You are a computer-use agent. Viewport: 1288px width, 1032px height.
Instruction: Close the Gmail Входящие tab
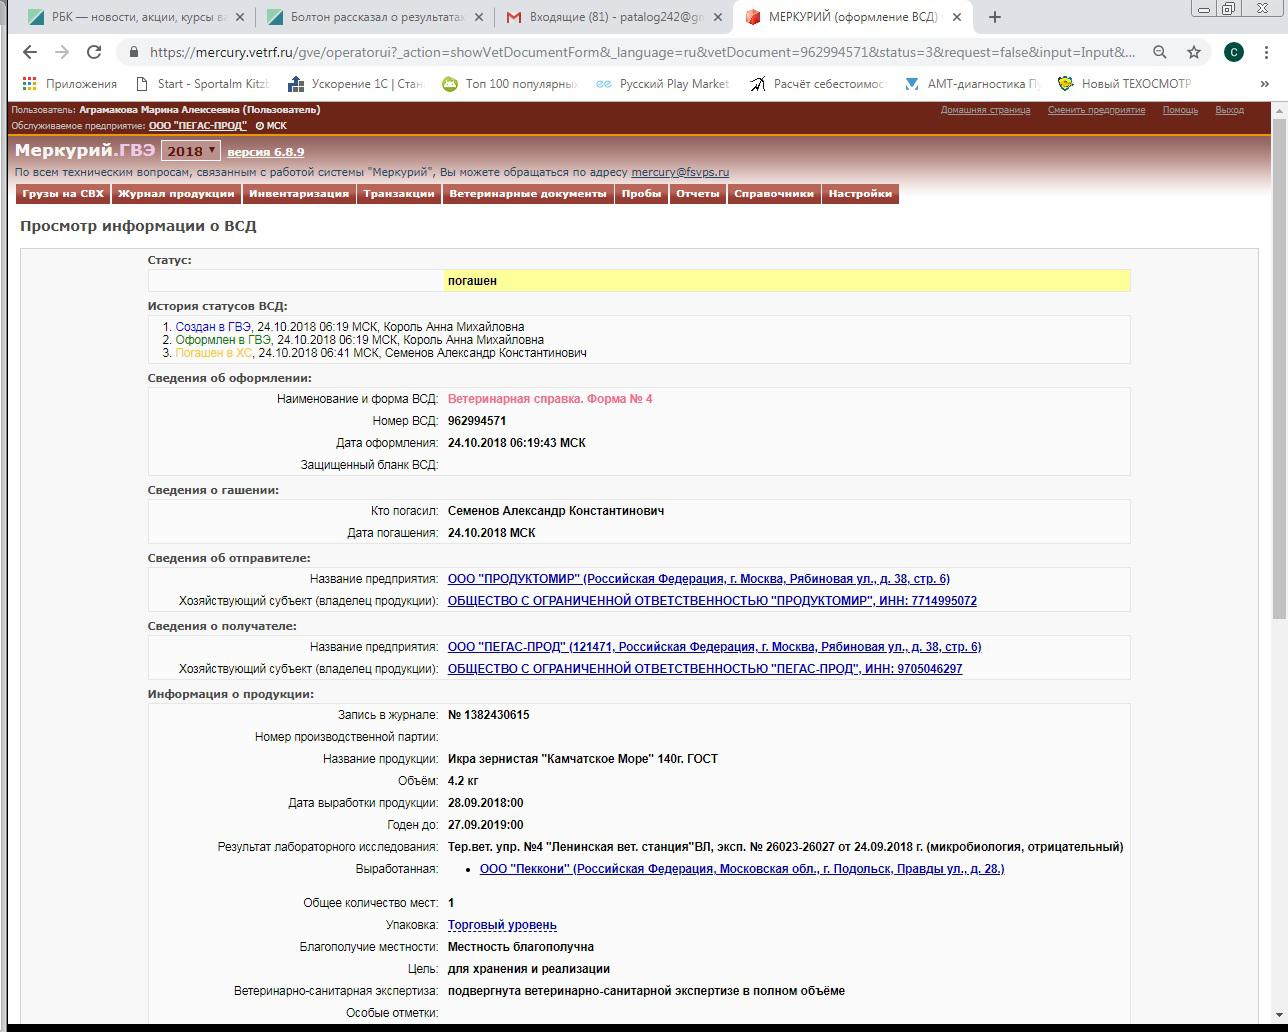(718, 17)
